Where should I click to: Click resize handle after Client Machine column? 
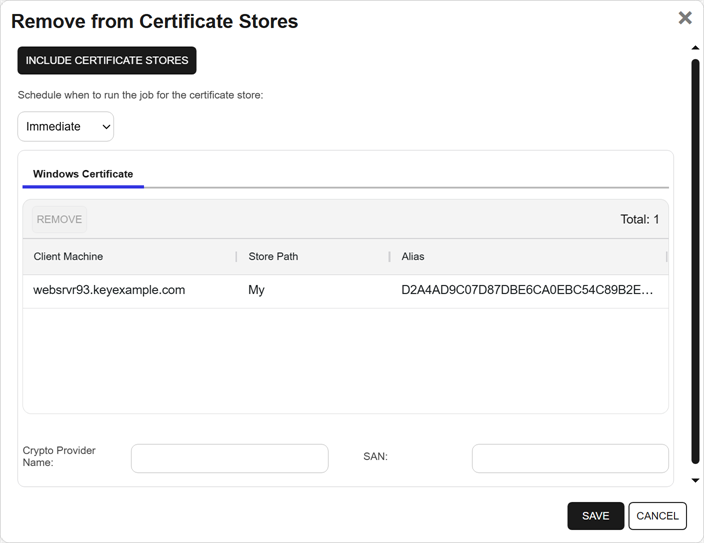(x=236, y=257)
